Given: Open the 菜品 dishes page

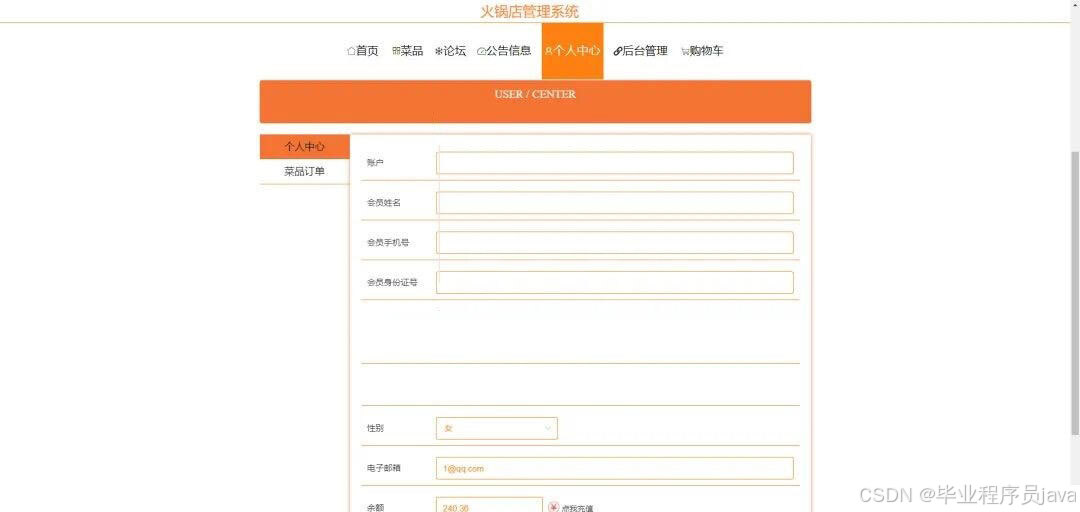Looking at the screenshot, I should (407, 51).
